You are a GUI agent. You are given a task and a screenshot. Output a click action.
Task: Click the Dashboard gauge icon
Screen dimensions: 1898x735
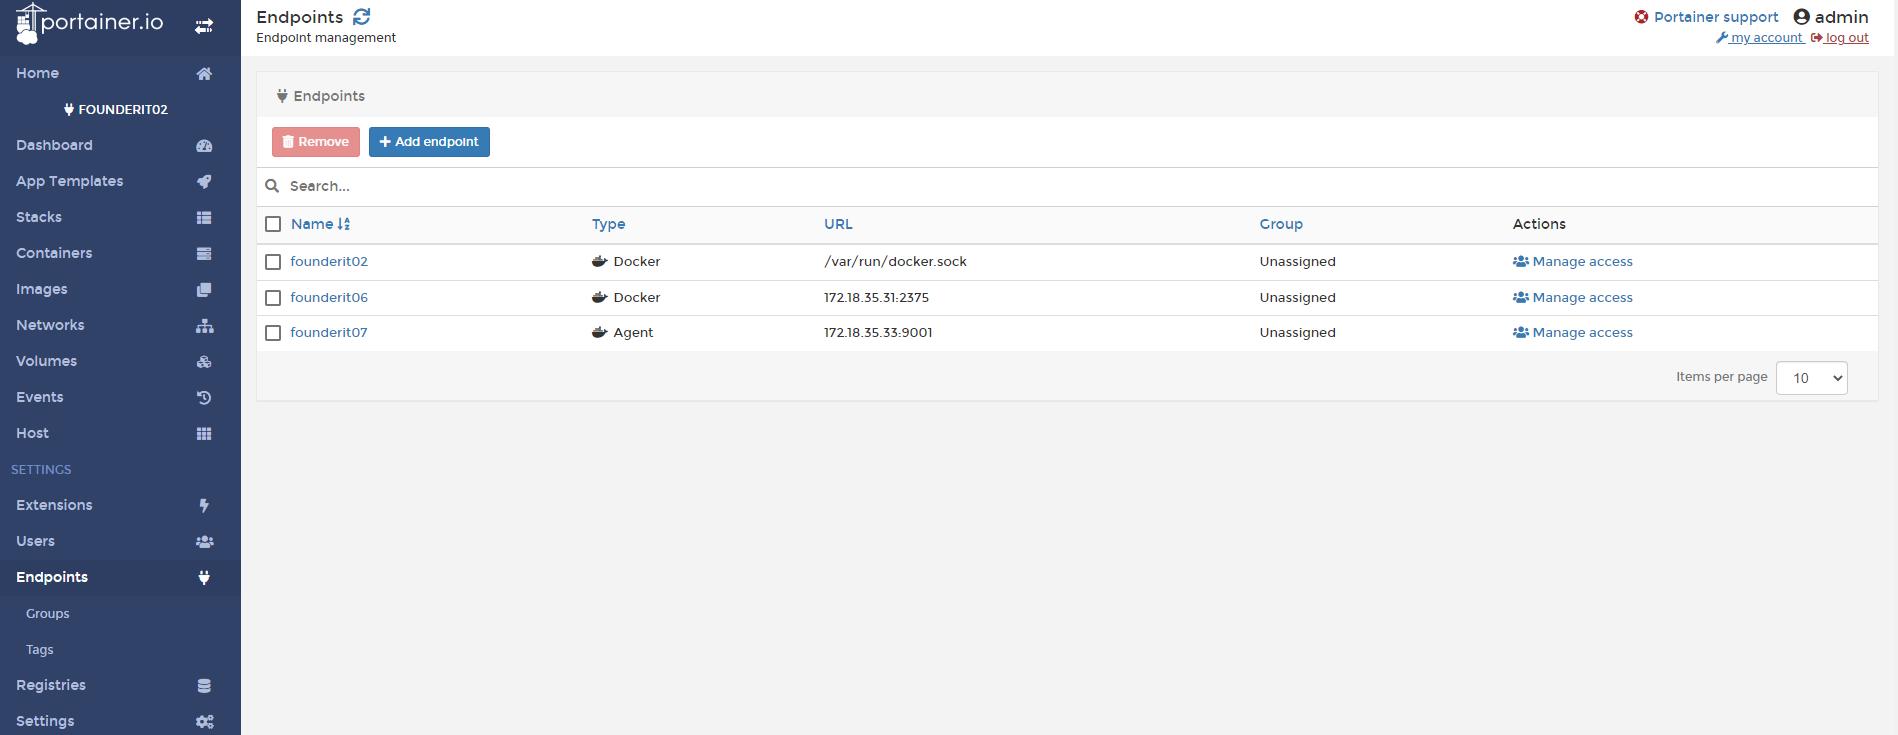click(x=204, y=146)
